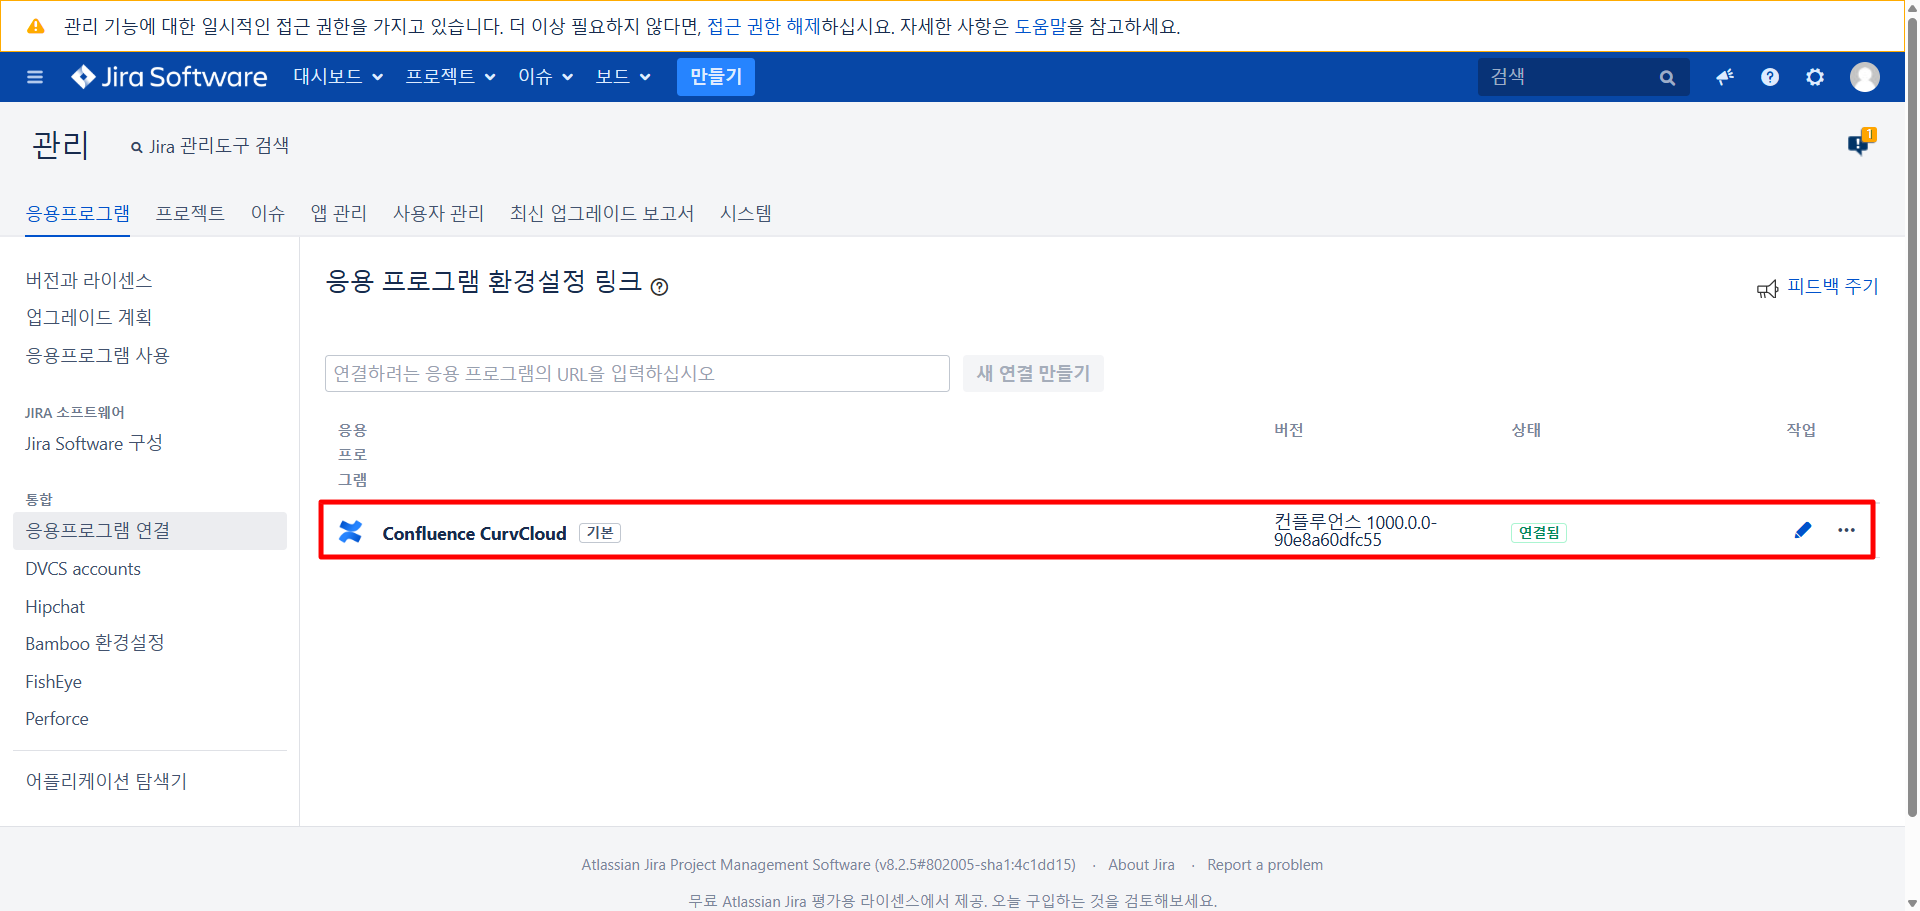Image resolution: width=1920 pixels, height=911 pixels.
Task: Click the 만들기 button
Action: point(716,77)
